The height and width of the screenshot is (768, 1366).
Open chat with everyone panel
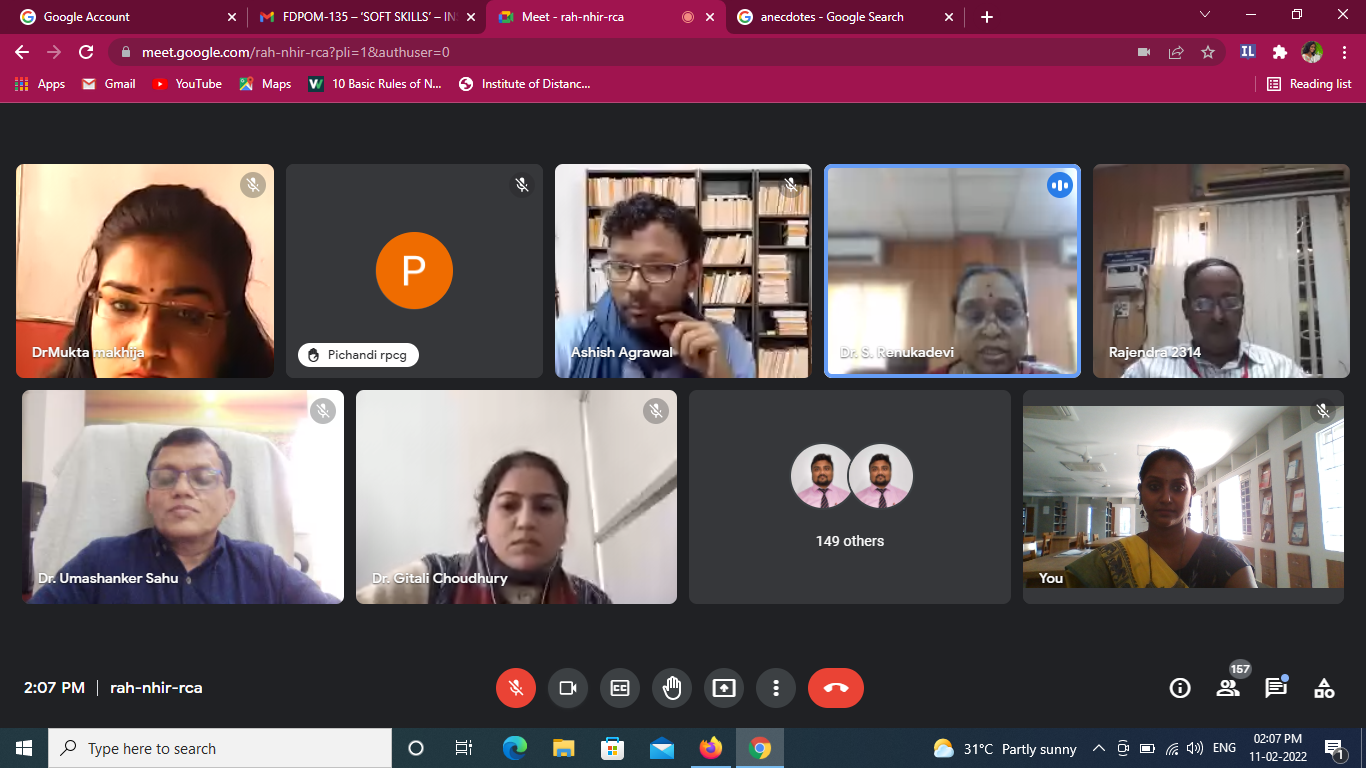click(x=1276, y=688)
